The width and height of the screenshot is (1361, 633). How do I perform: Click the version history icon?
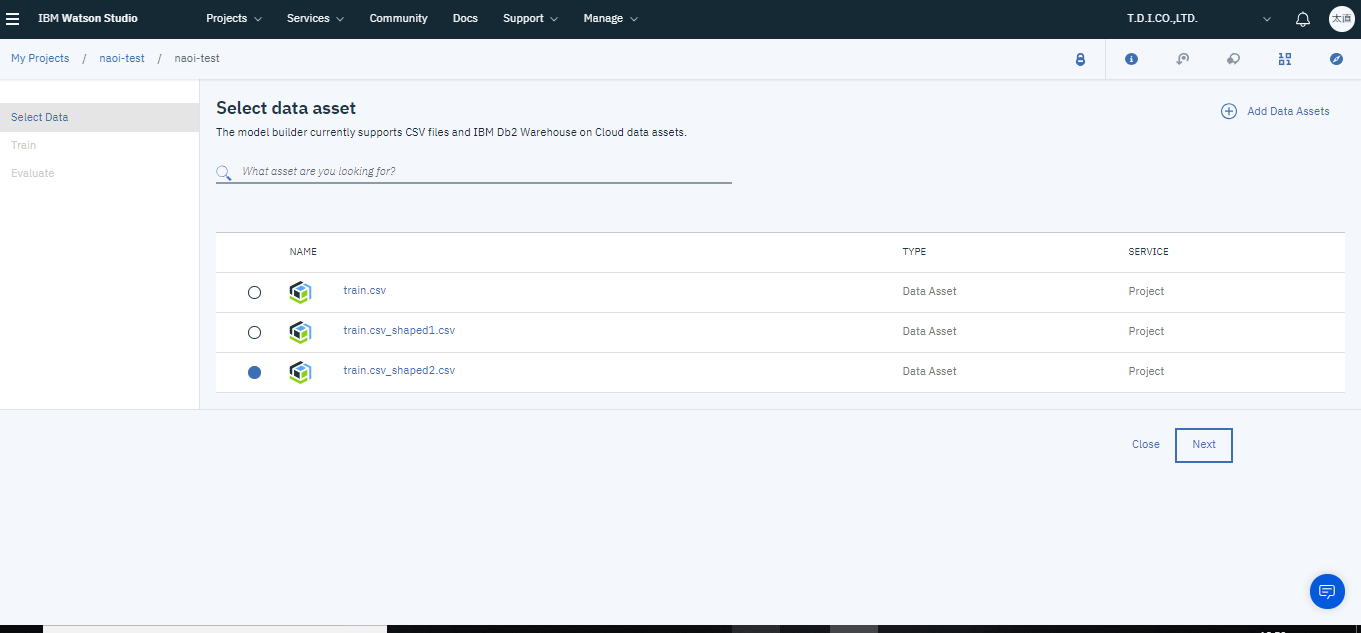1182,59
